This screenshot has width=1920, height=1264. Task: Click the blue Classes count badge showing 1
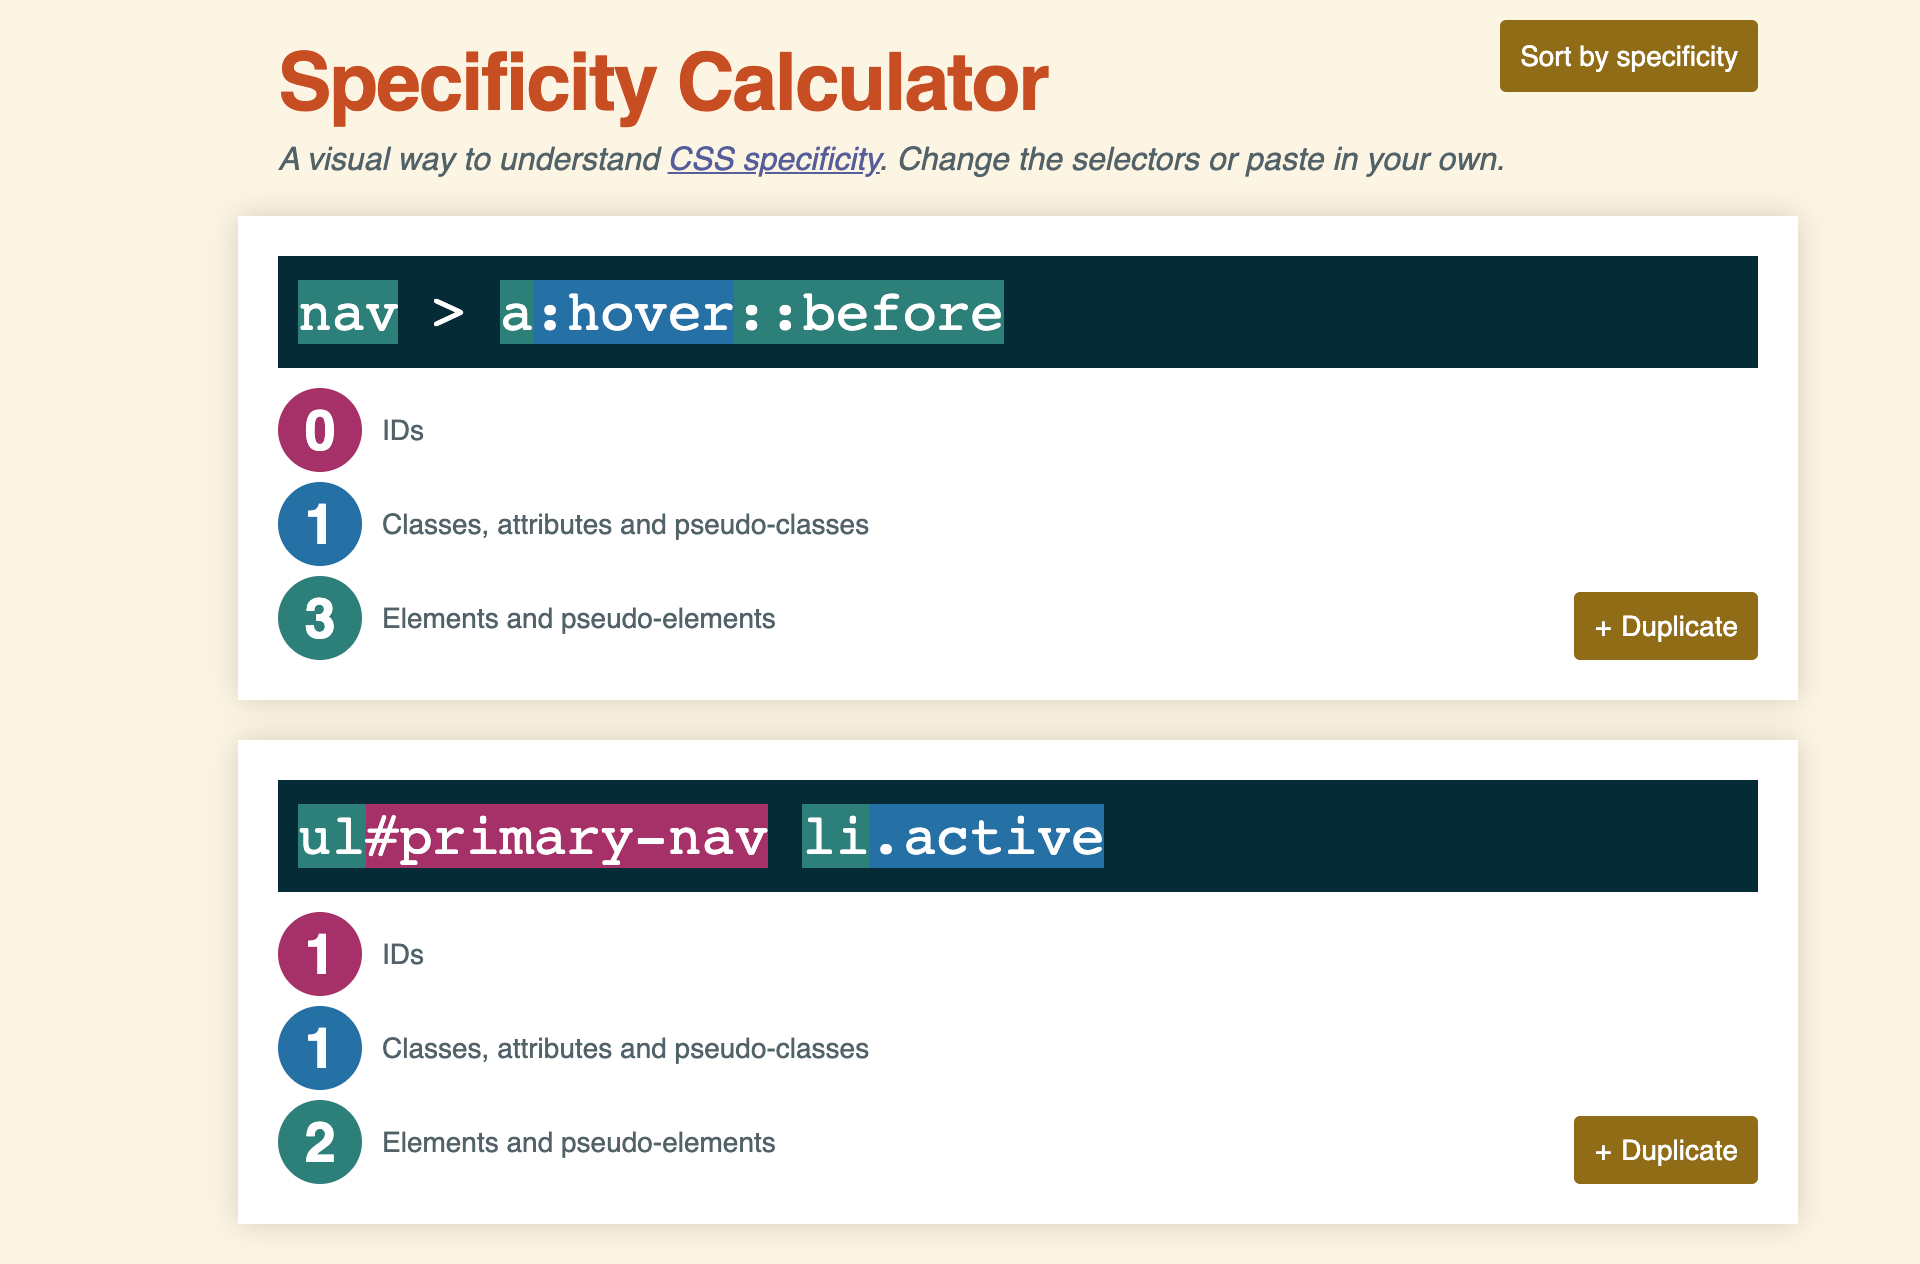[319, 524]
